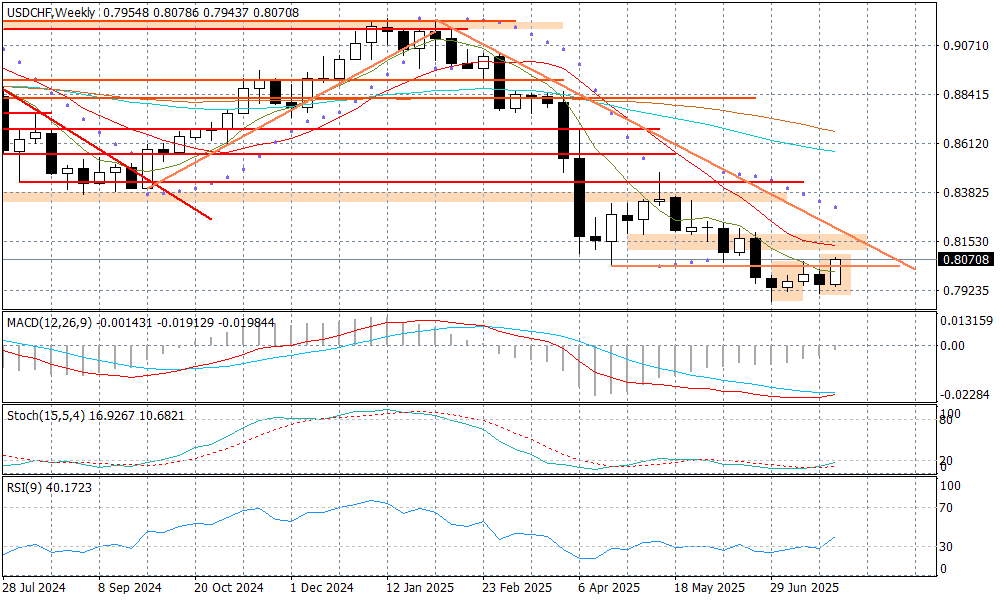Click the latest weekly candle on the chart

835,272
